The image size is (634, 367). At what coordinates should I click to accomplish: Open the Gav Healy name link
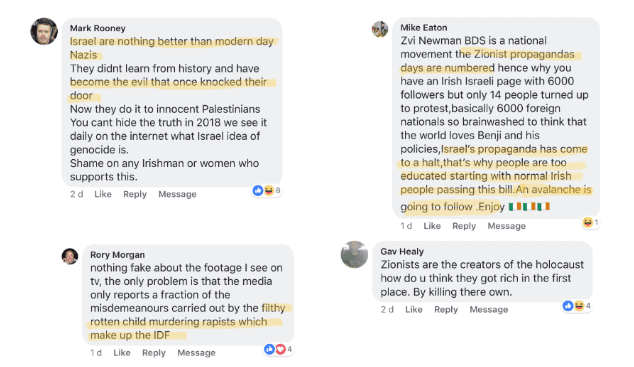pos(402,251)
